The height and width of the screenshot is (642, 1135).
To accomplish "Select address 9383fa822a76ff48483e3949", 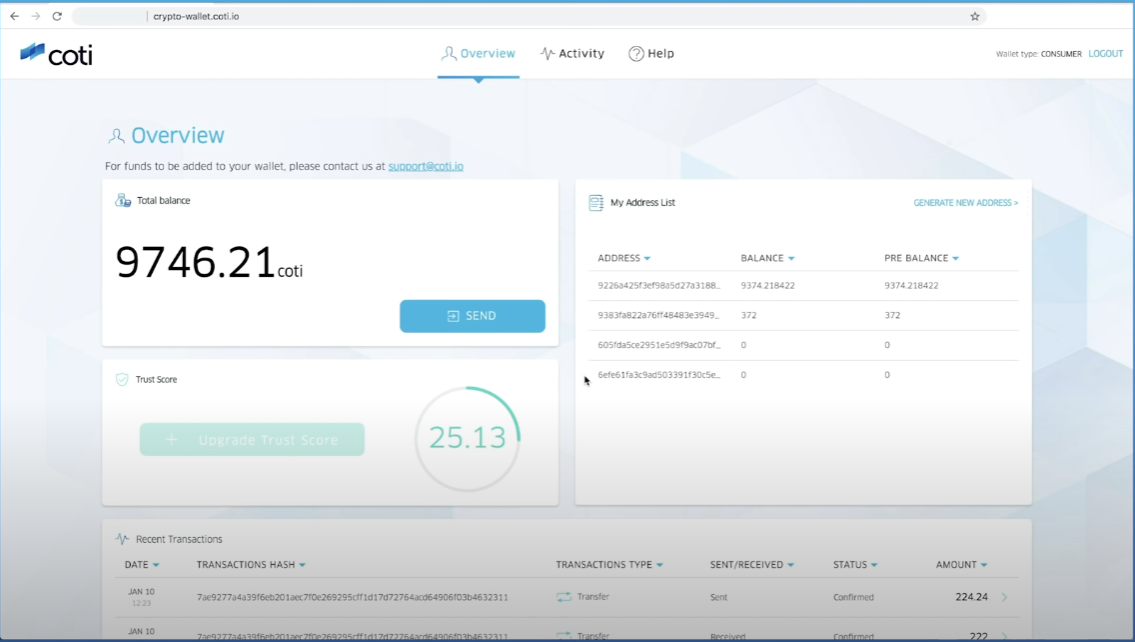I will click(x=658, y=316).
